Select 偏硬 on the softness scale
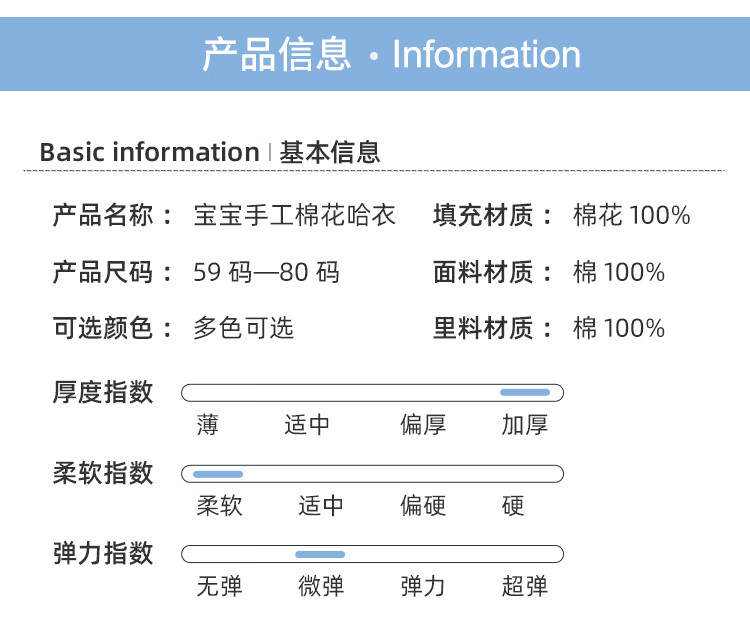 (423, 506)
